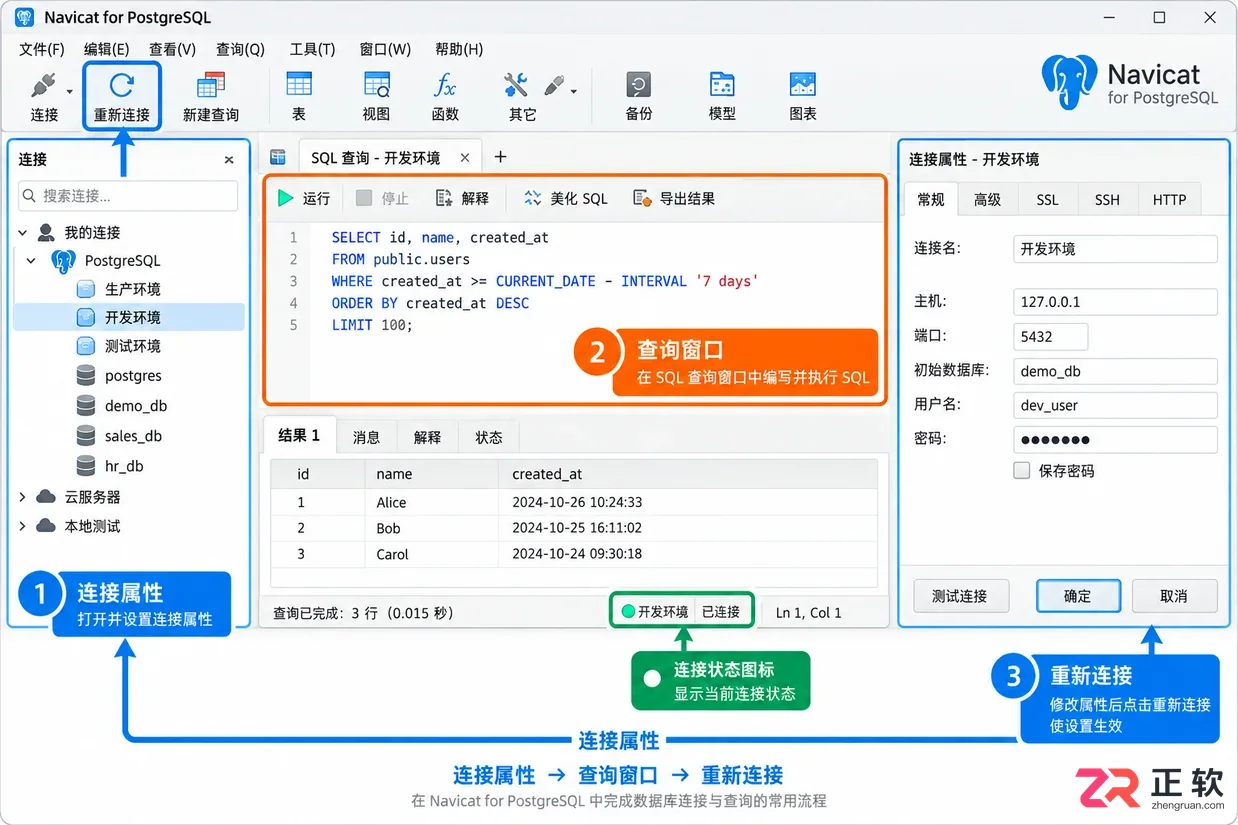
Task: Open the Chart (图表) toolbar icon
Action: [x=803, y=84]
